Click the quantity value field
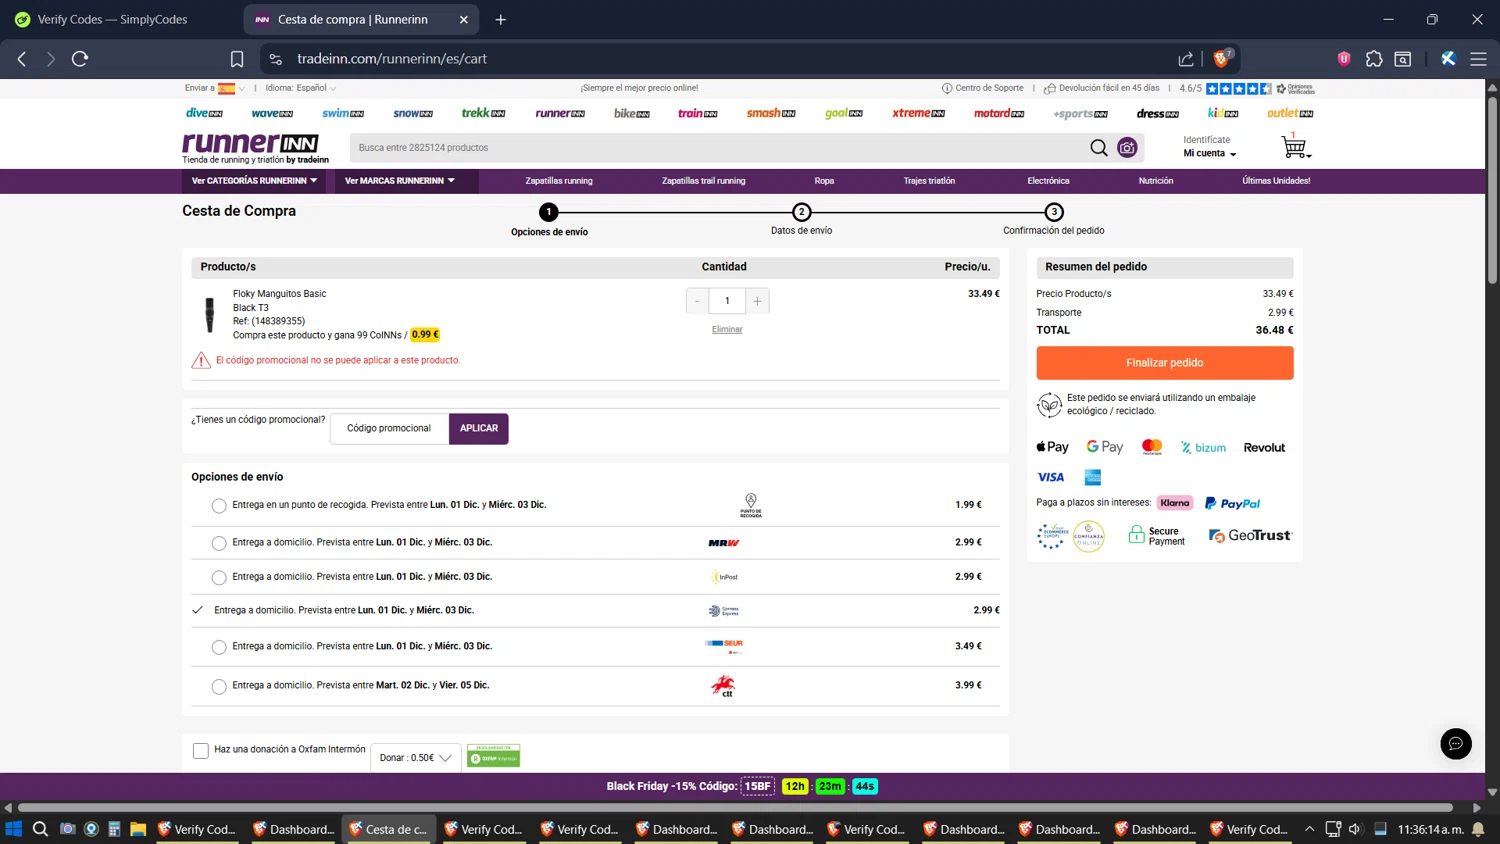Viewport: 1500px width, 844px height. pos(727,301)
